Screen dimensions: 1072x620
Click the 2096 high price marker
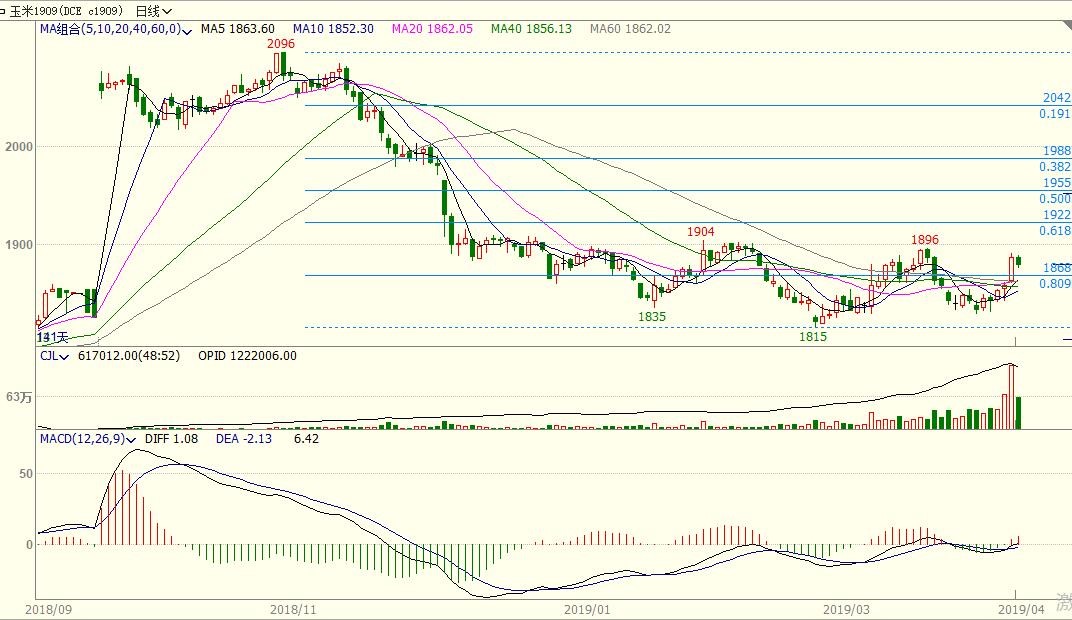(x=281, y=44)
